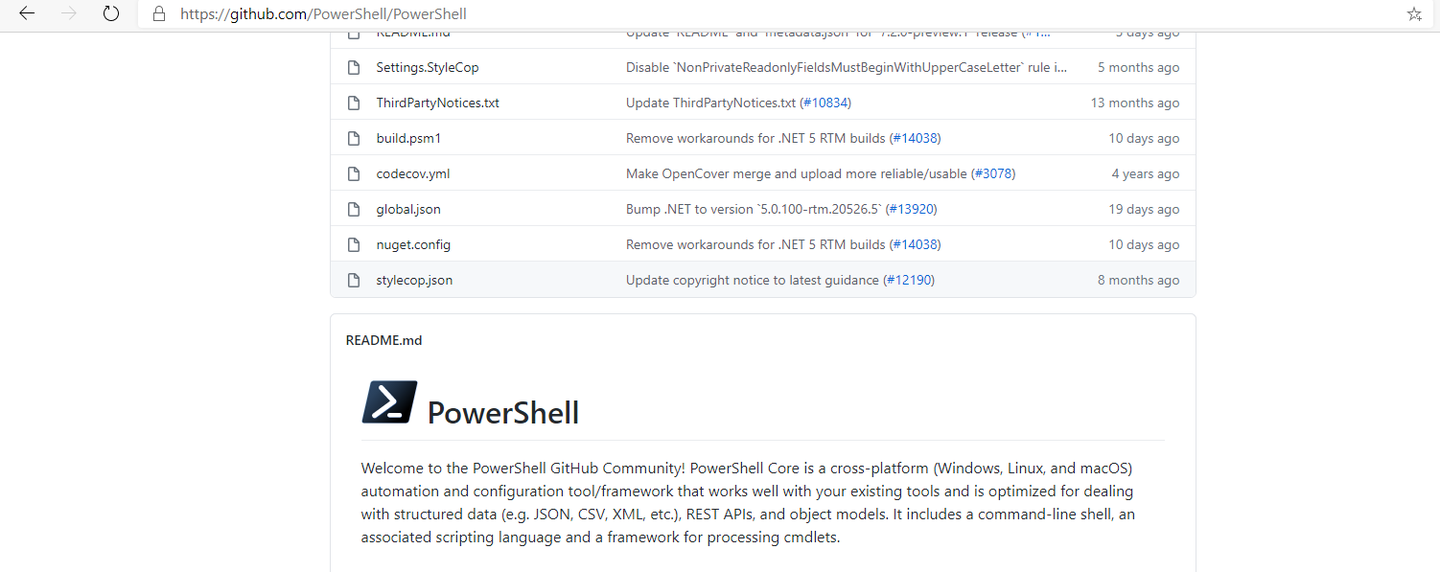Click the README.md heading label

click(x=384, y=341)
